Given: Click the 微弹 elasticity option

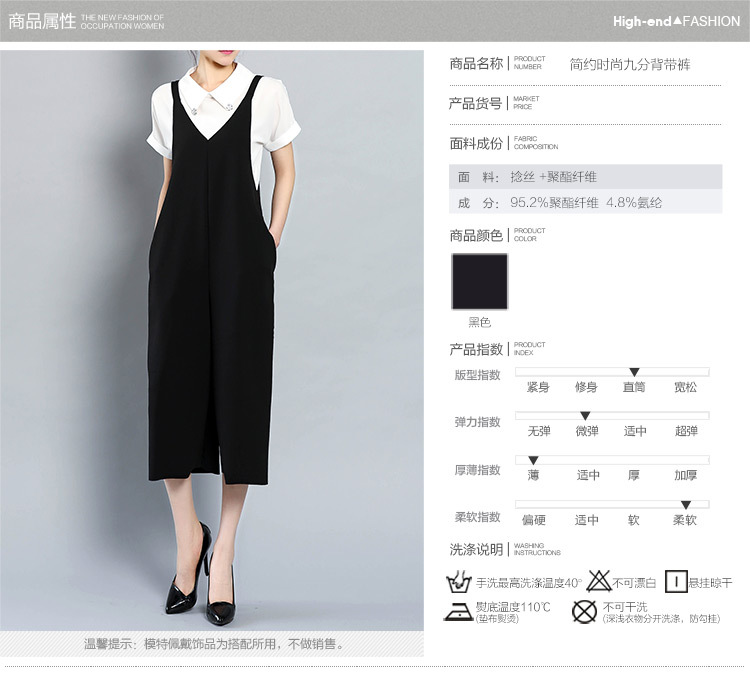Looking at the screenshot, I should pyautogui.click(x=587, y=431).
